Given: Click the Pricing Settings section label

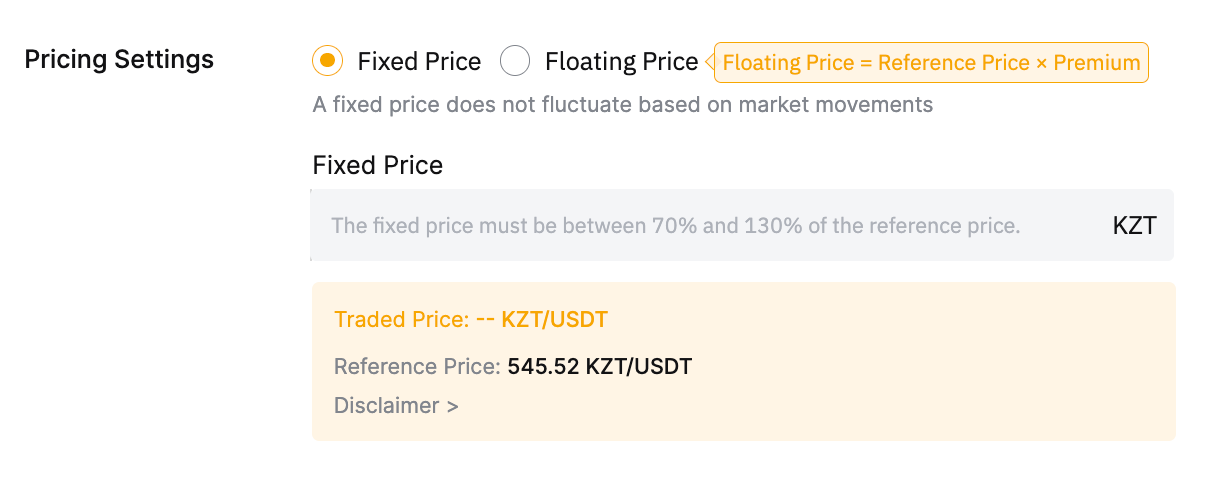Looking at the screenshot, I should coord(119,59).
